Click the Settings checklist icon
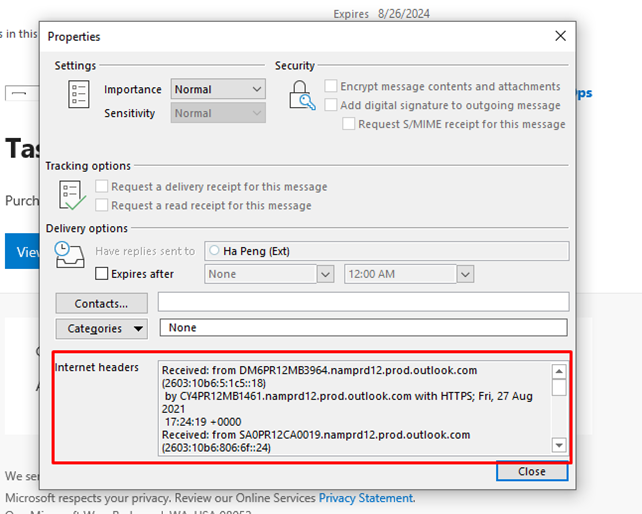 click(79, 96)
